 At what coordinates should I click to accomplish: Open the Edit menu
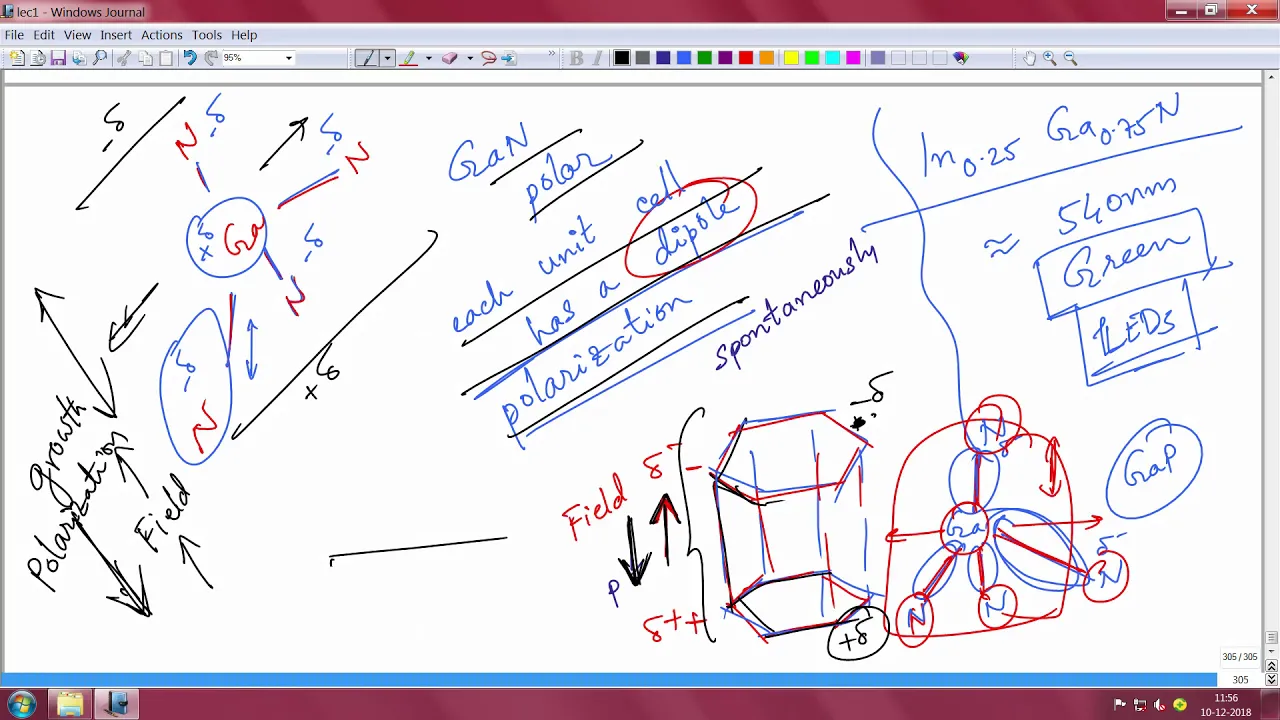(x=44, y=34)
